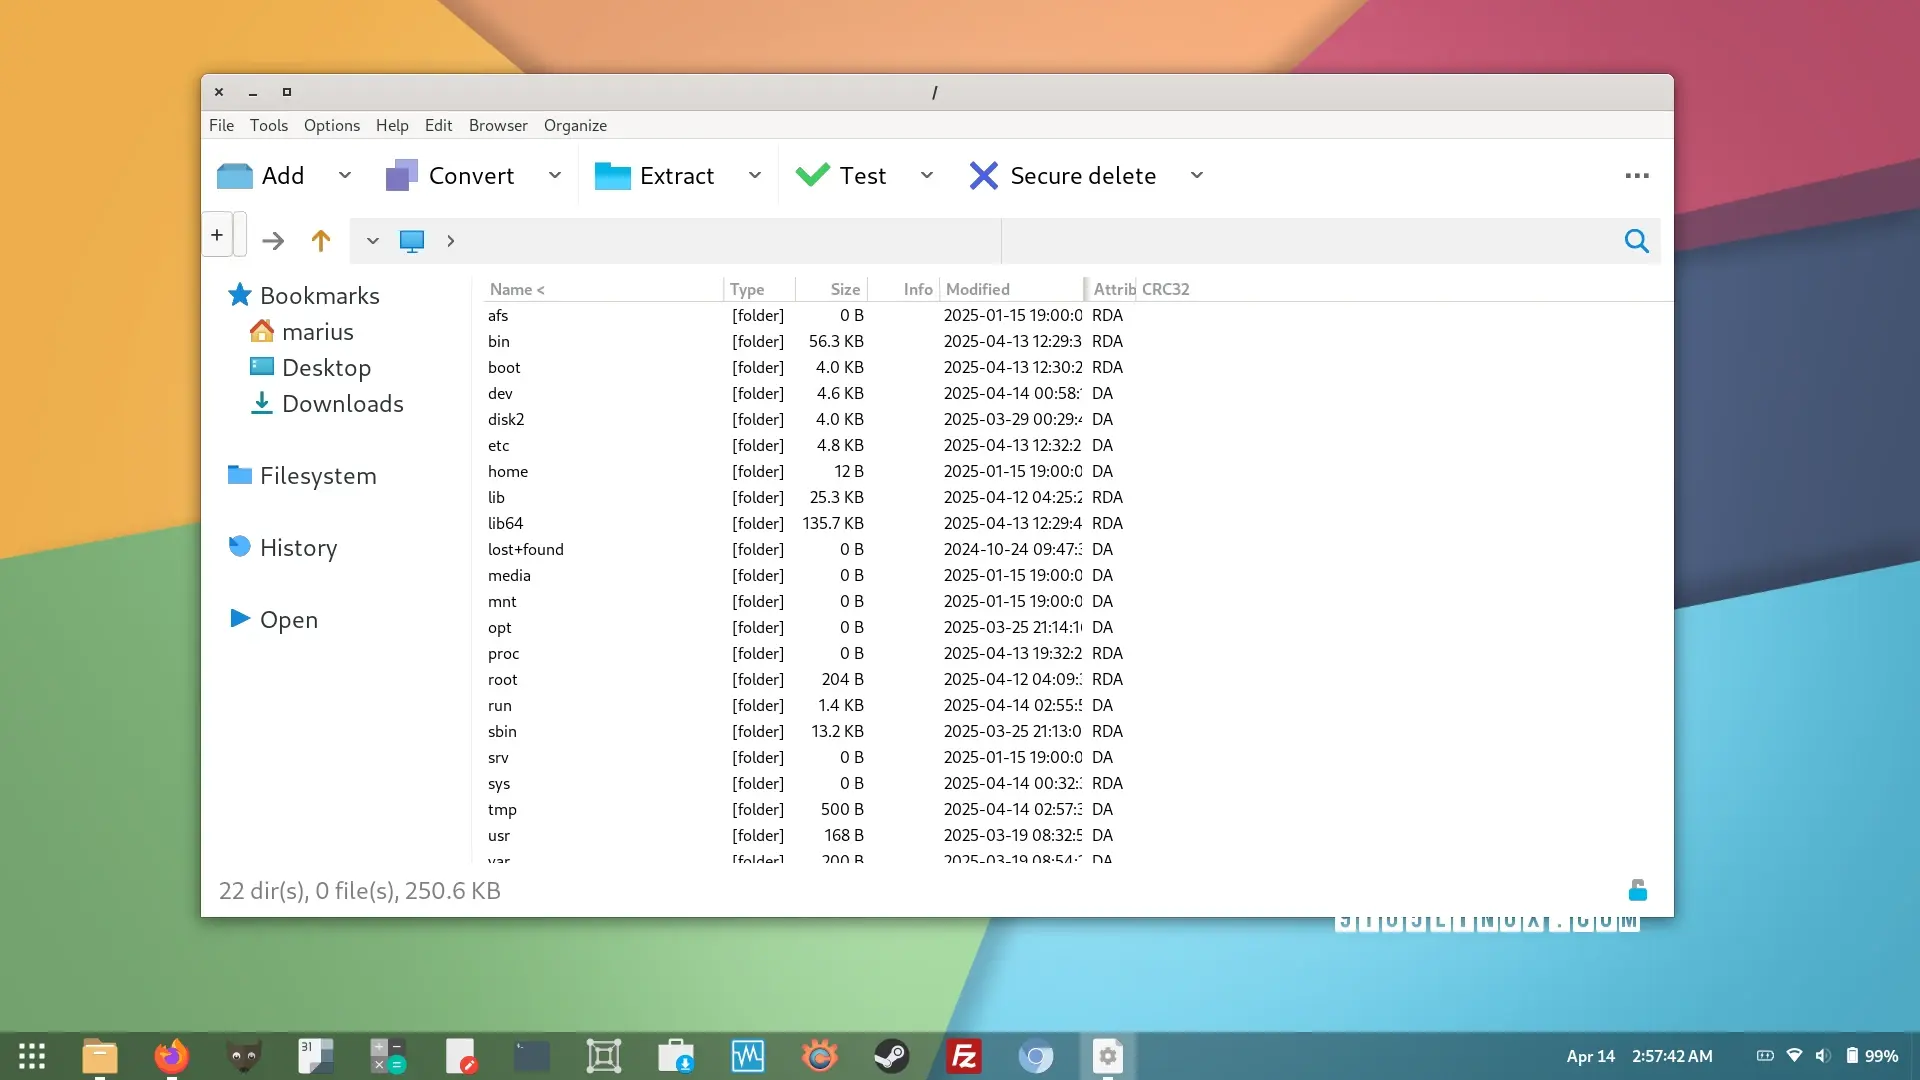Open the Secure delete dropdown arrow

tap(1197, 176)
